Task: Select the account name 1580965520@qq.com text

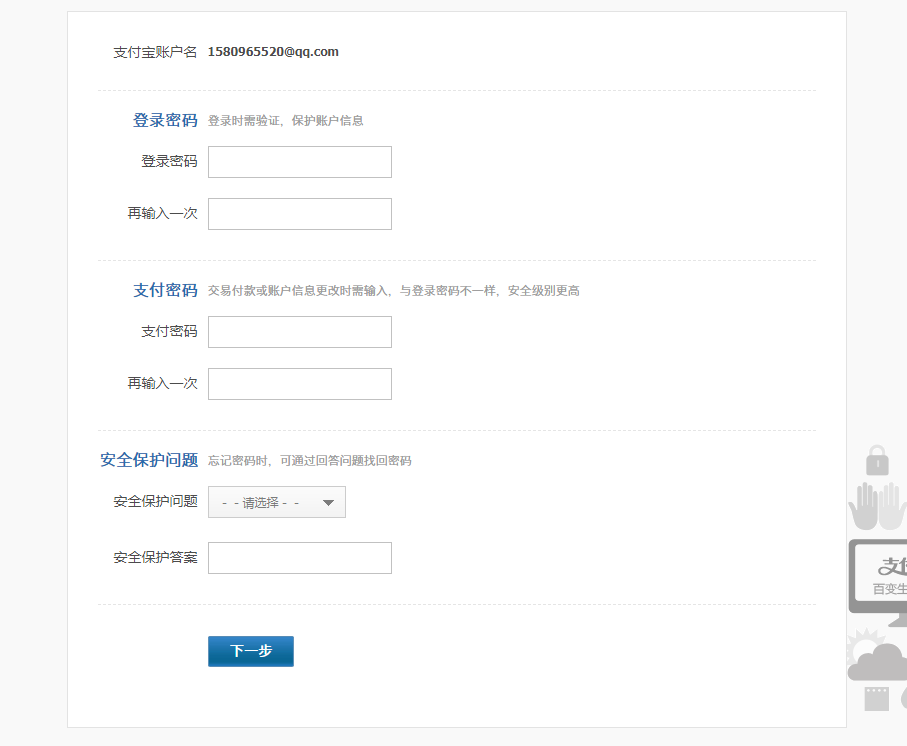Action: point(273,51)
